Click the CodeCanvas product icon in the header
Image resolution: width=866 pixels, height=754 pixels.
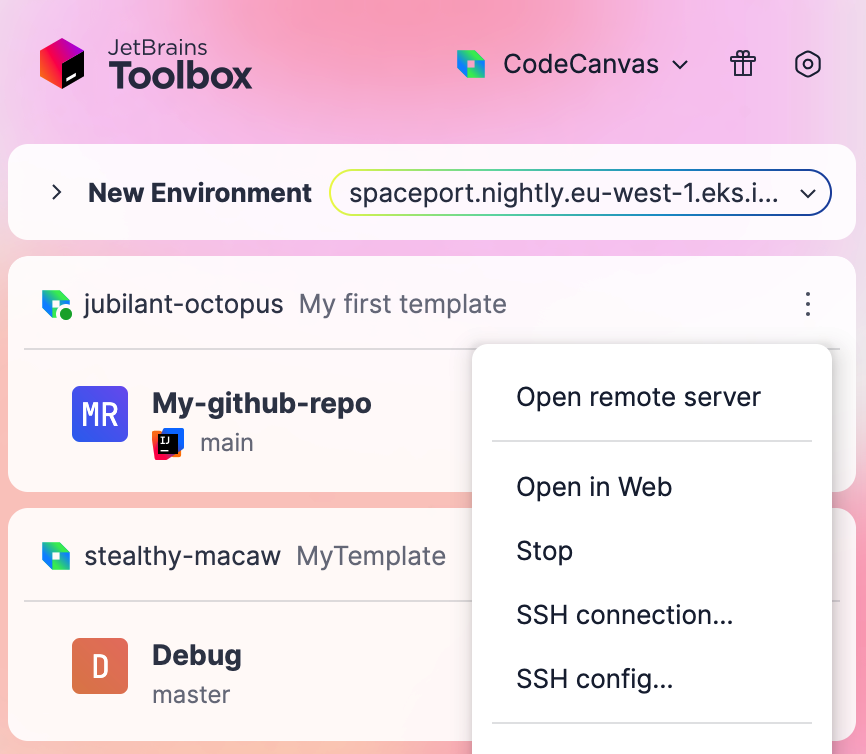470,63
